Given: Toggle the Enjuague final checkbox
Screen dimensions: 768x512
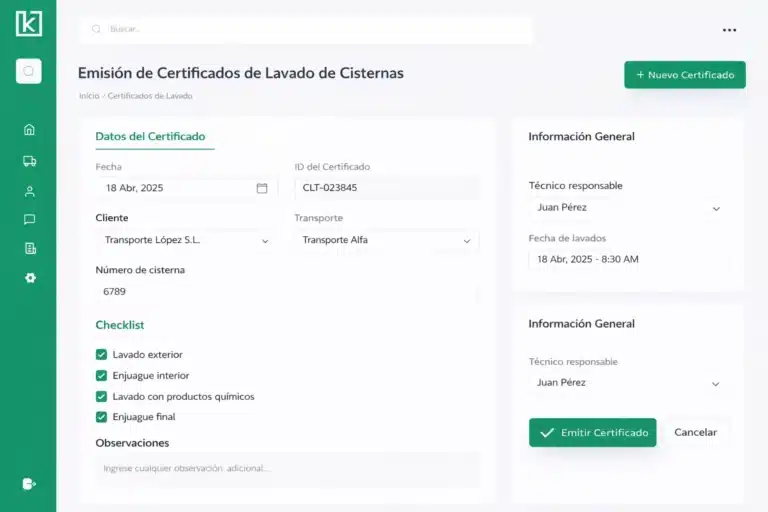Looking at the screenshot, I should (101, 417).
